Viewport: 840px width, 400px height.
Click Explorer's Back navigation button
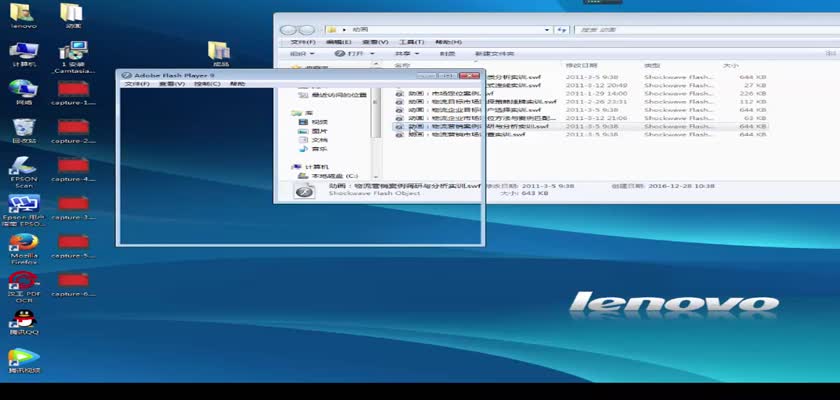288,30
